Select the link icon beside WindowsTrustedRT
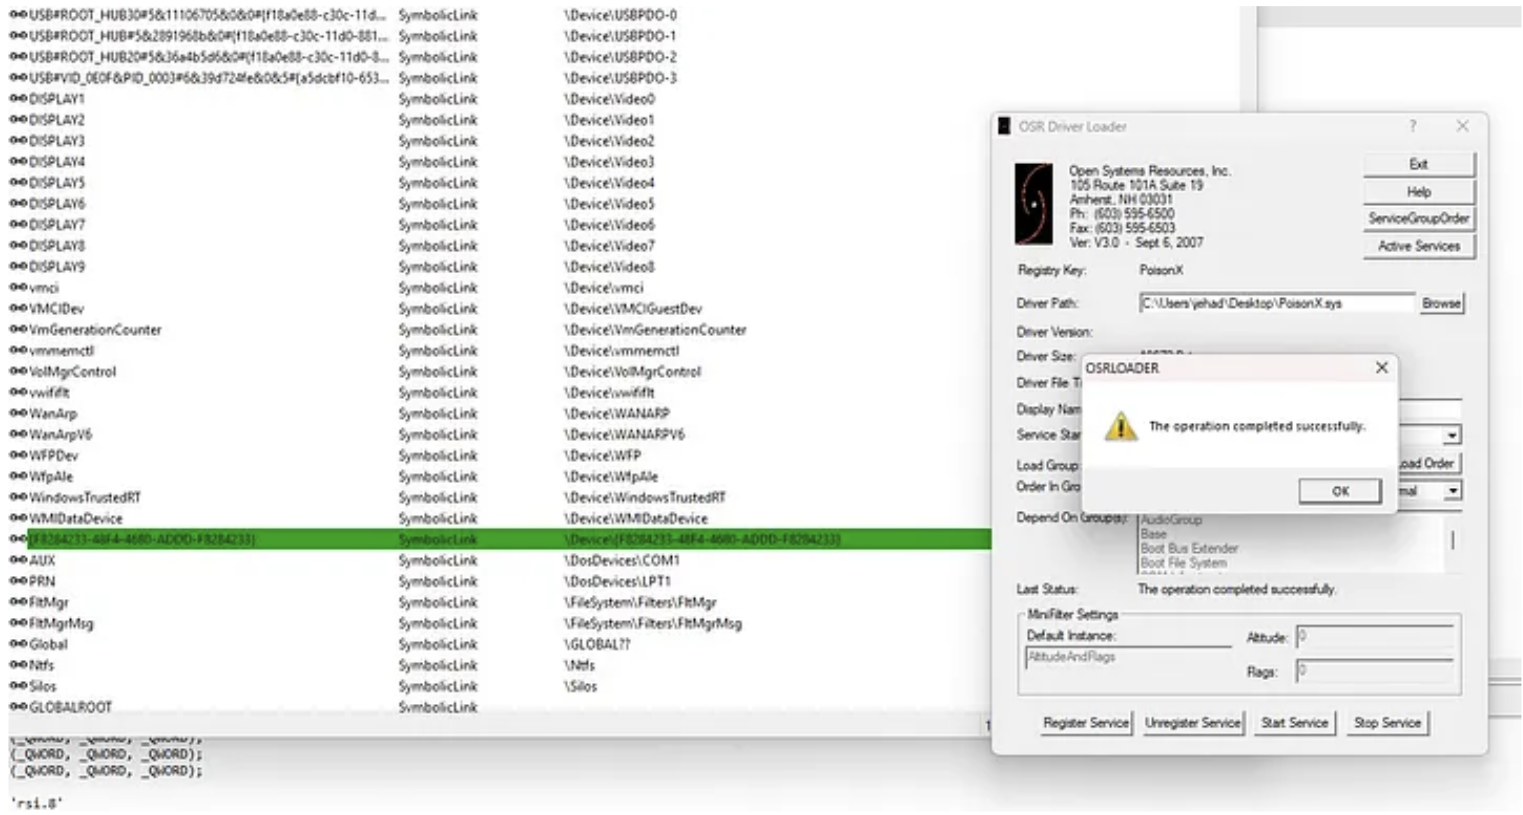Image resolution: width=1523 pixels, height=815 pixels. [18, 498]
